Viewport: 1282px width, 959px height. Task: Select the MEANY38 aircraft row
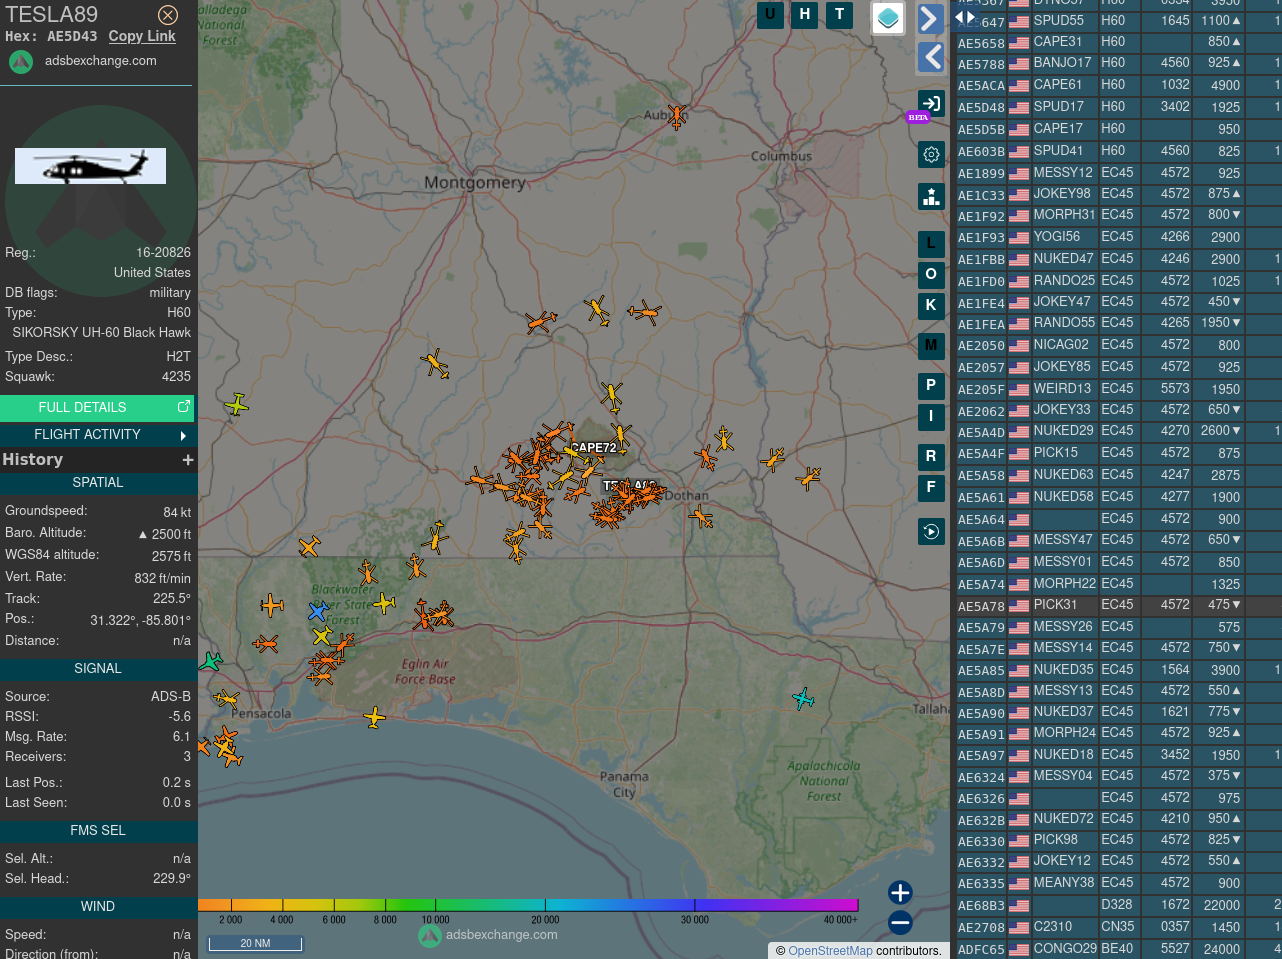1118,883
